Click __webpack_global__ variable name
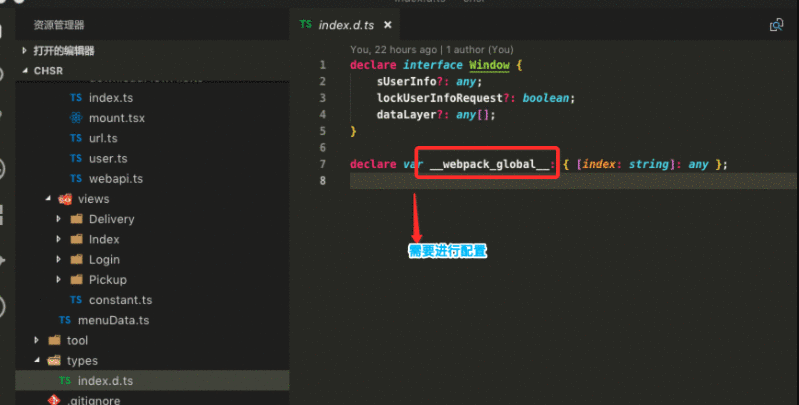The height and width of the screenshot is (405, 799). (x=489, y=164)
